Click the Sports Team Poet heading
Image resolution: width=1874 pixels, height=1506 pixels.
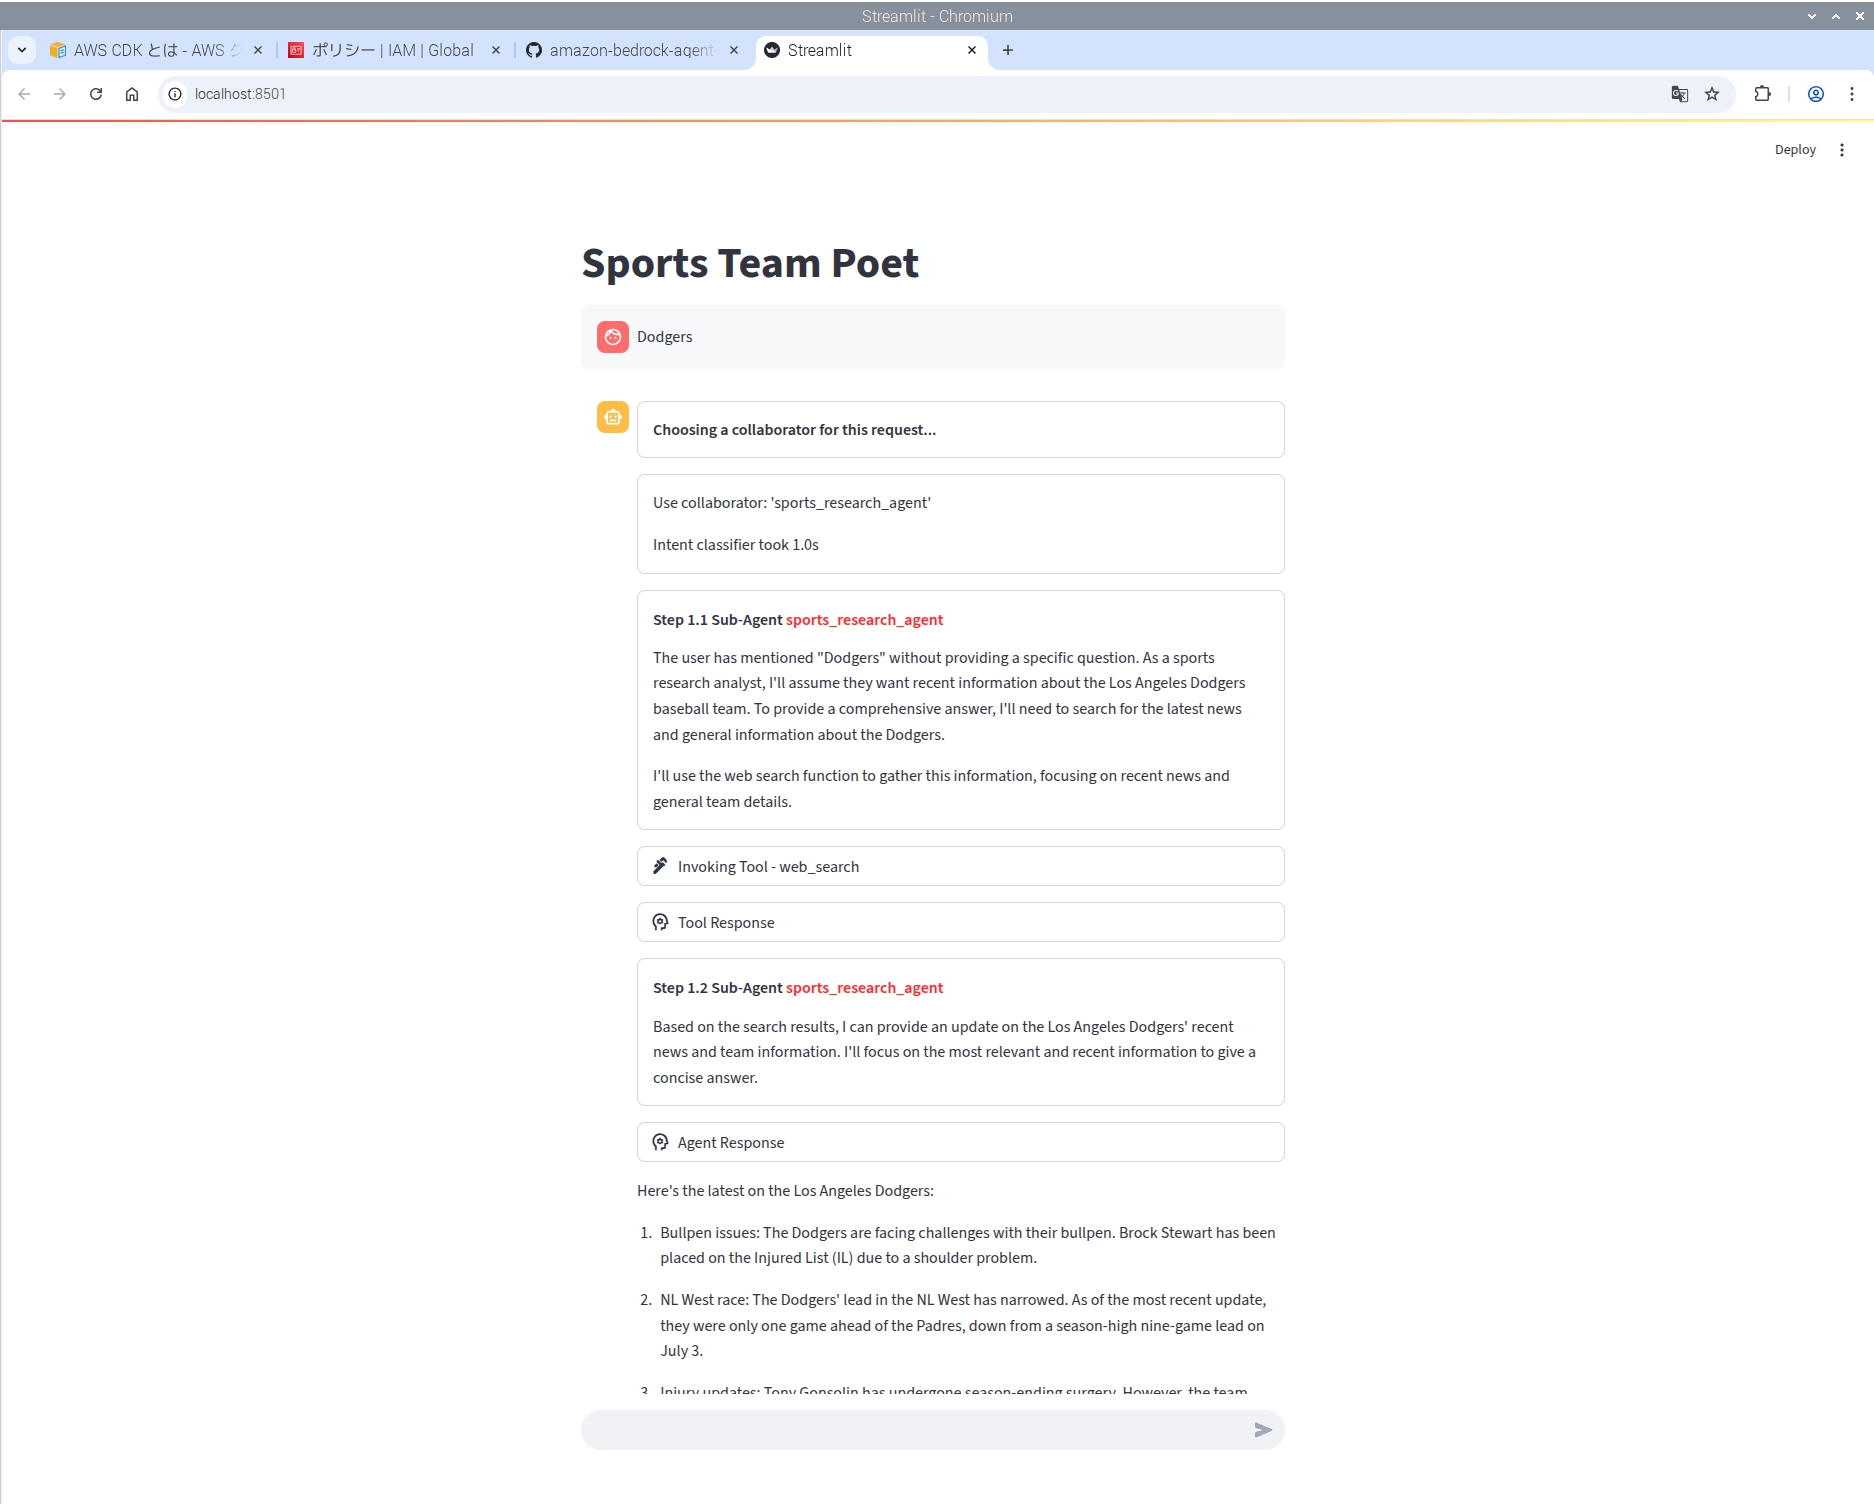coord(750,263)
